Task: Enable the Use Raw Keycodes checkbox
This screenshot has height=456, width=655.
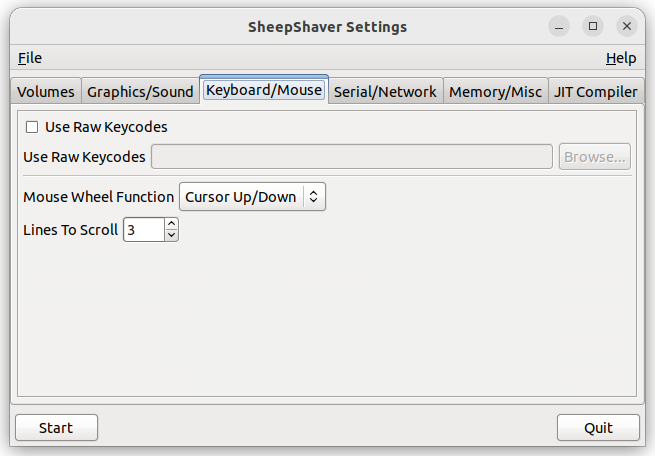Action: point(32,127)
